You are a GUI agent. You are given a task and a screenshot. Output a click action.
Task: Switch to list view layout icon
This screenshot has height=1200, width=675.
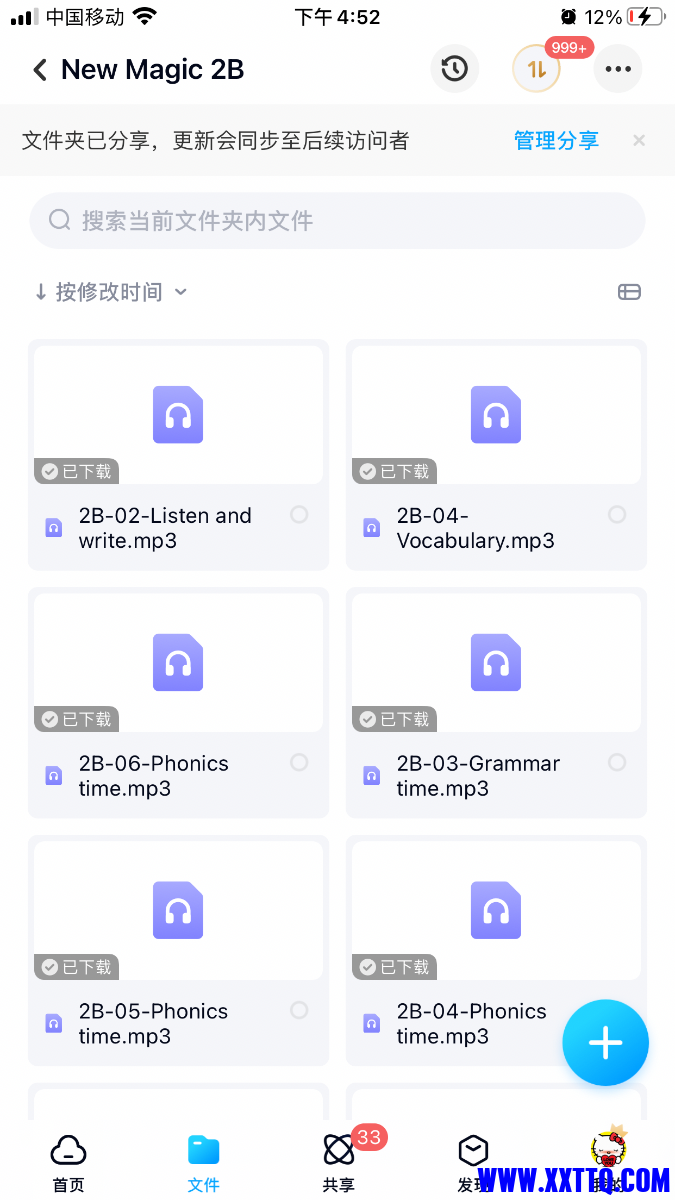coord(629,292)
